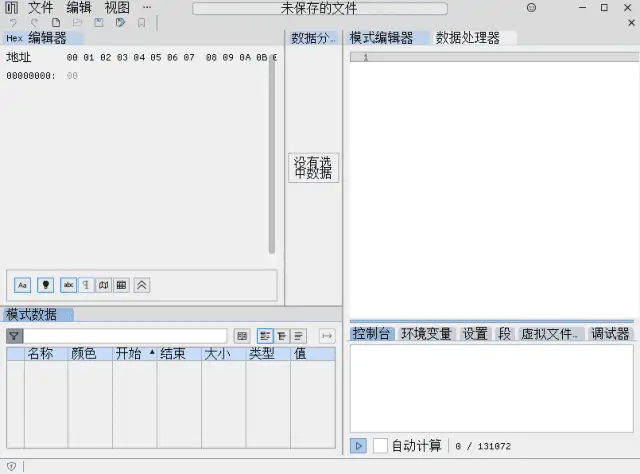Open the 文件 menu
640x474 pixels.
(41, 7)
